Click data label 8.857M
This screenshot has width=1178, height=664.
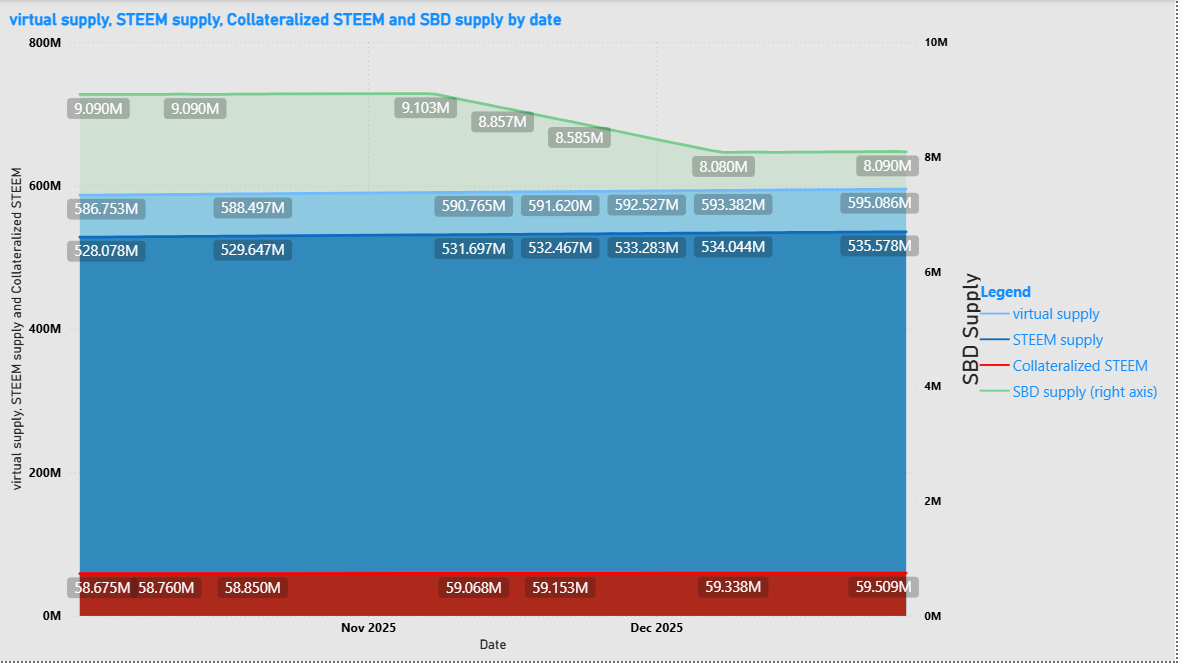click(x=503, y=122)
